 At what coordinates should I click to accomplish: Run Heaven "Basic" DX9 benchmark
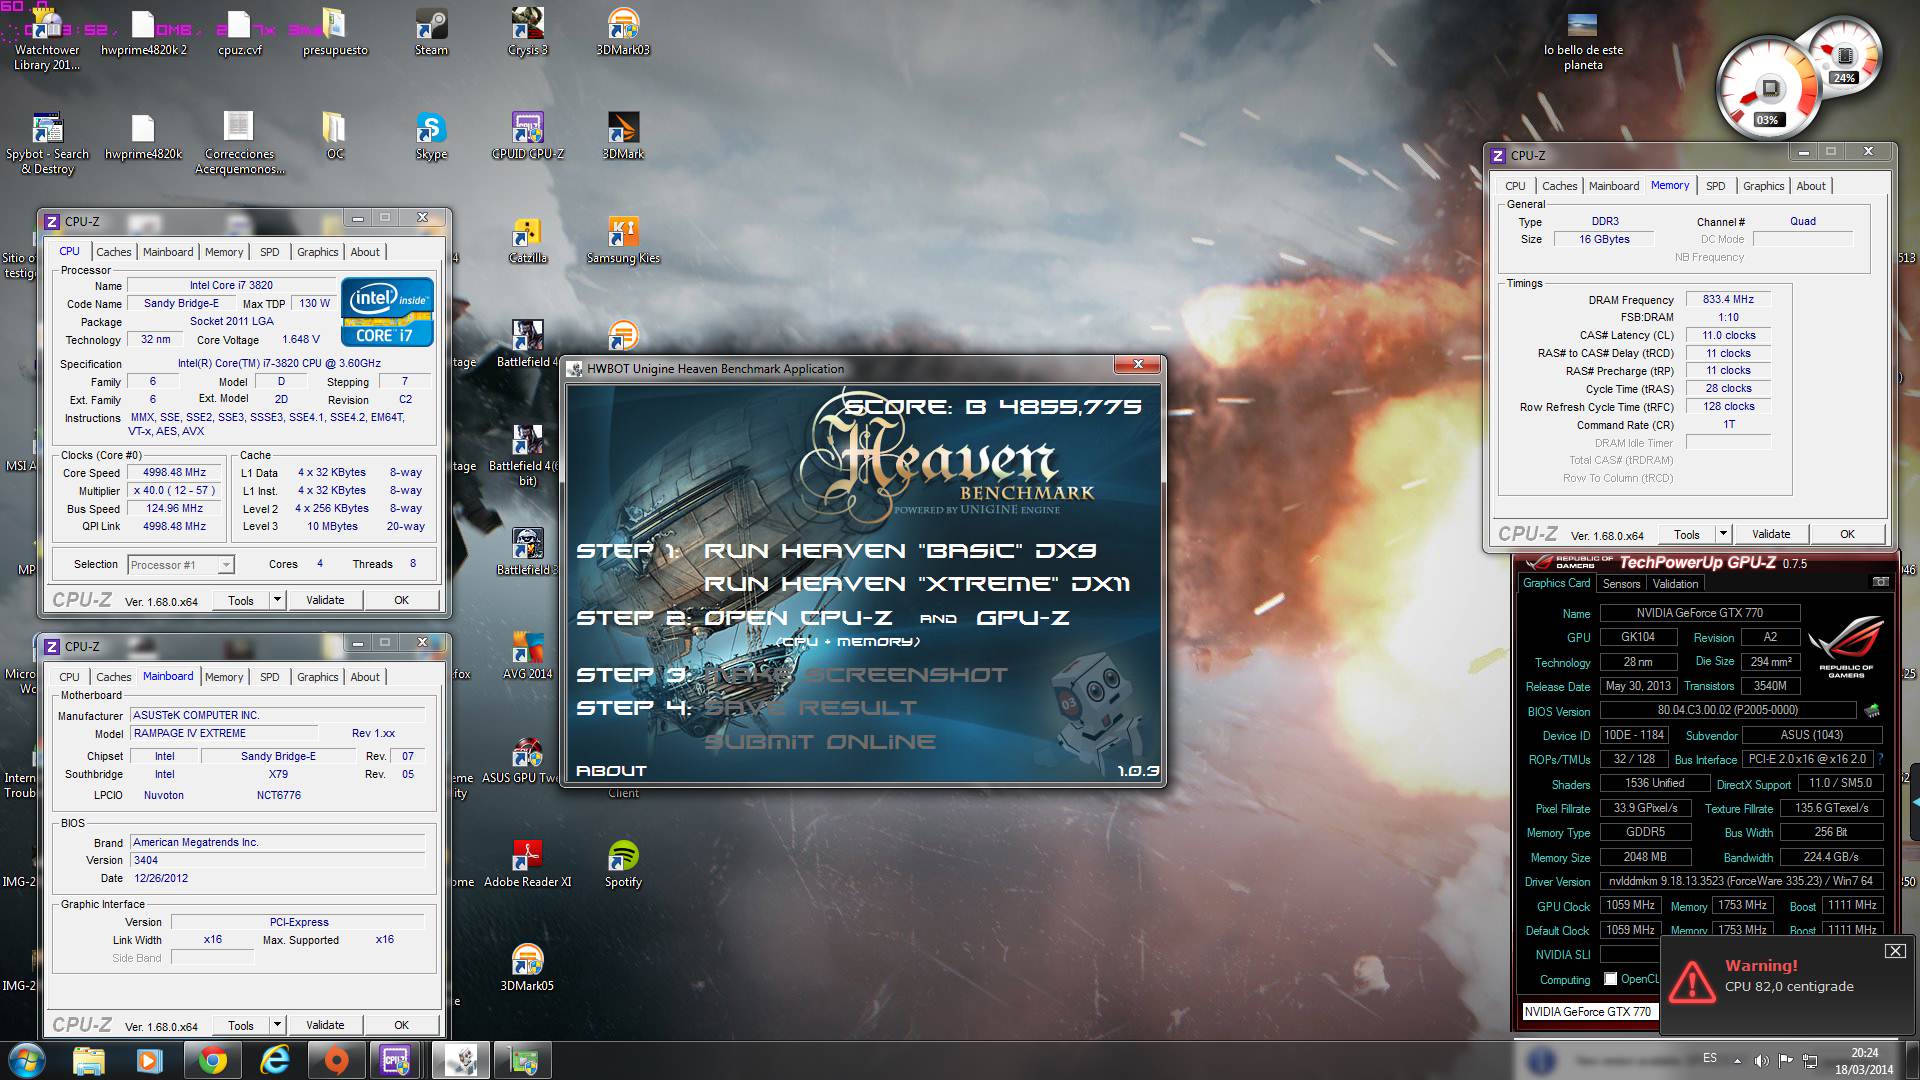click(x=900, y=551)
